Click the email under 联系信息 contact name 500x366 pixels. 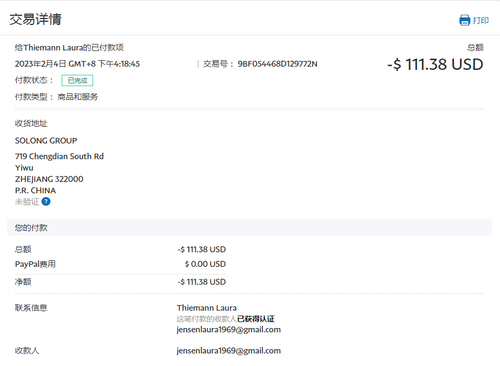tap(229, 330)
